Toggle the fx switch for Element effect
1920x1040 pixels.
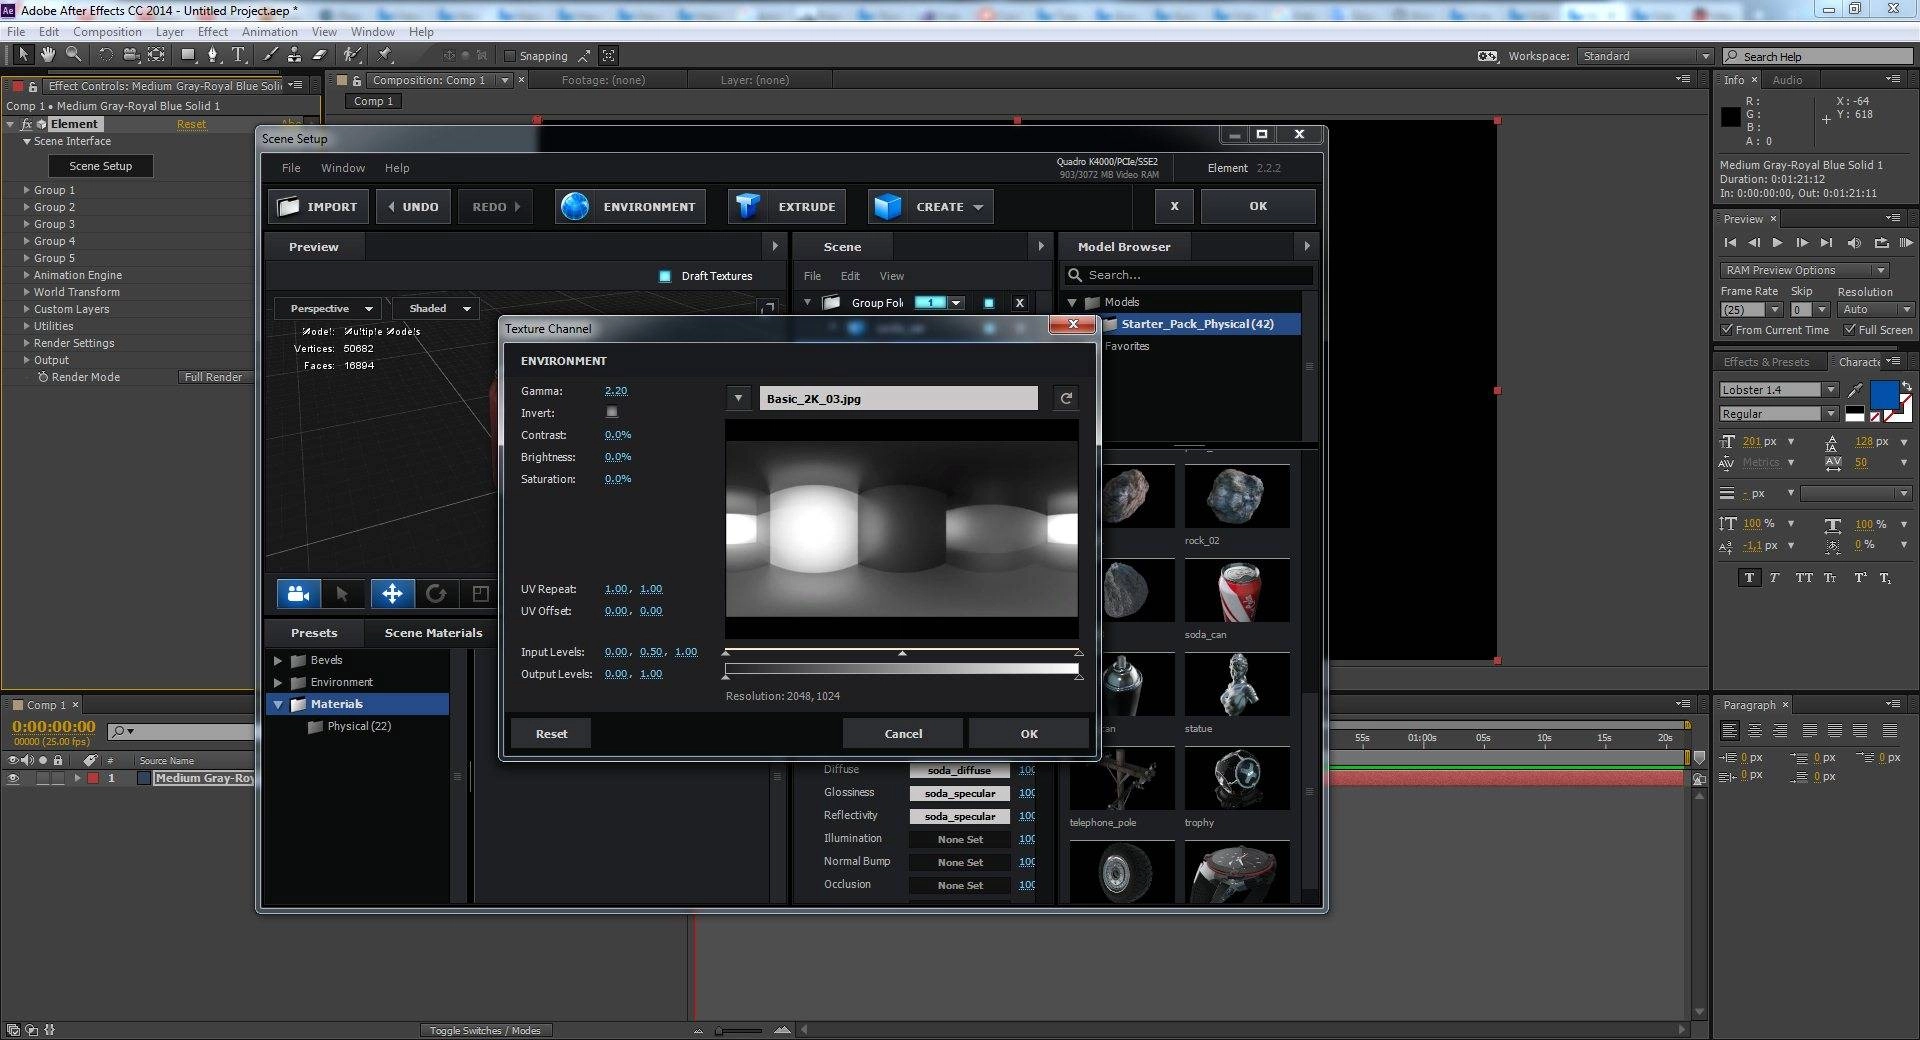(26, 124)
